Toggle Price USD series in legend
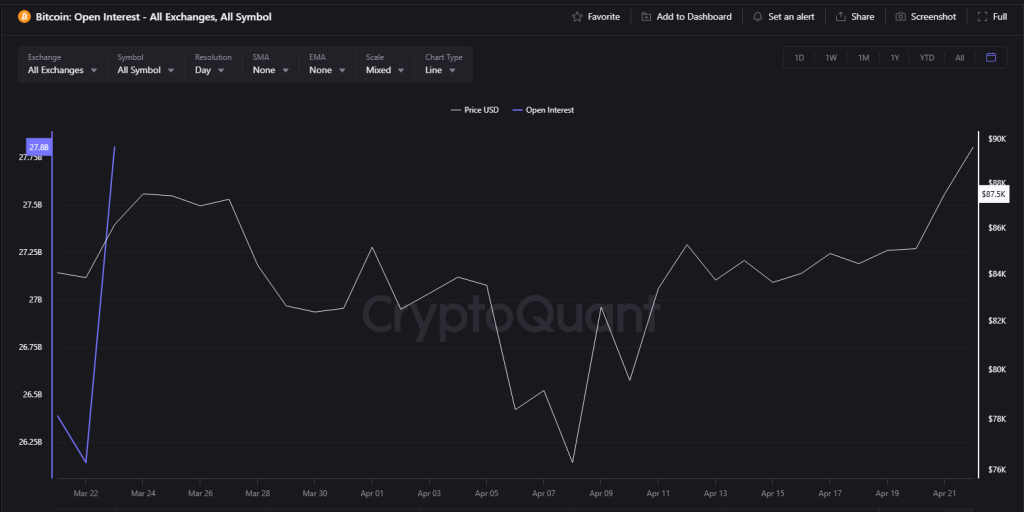The width and height of the screenshot is (1024, 512). pyautogui.click(x=475, y=110)
